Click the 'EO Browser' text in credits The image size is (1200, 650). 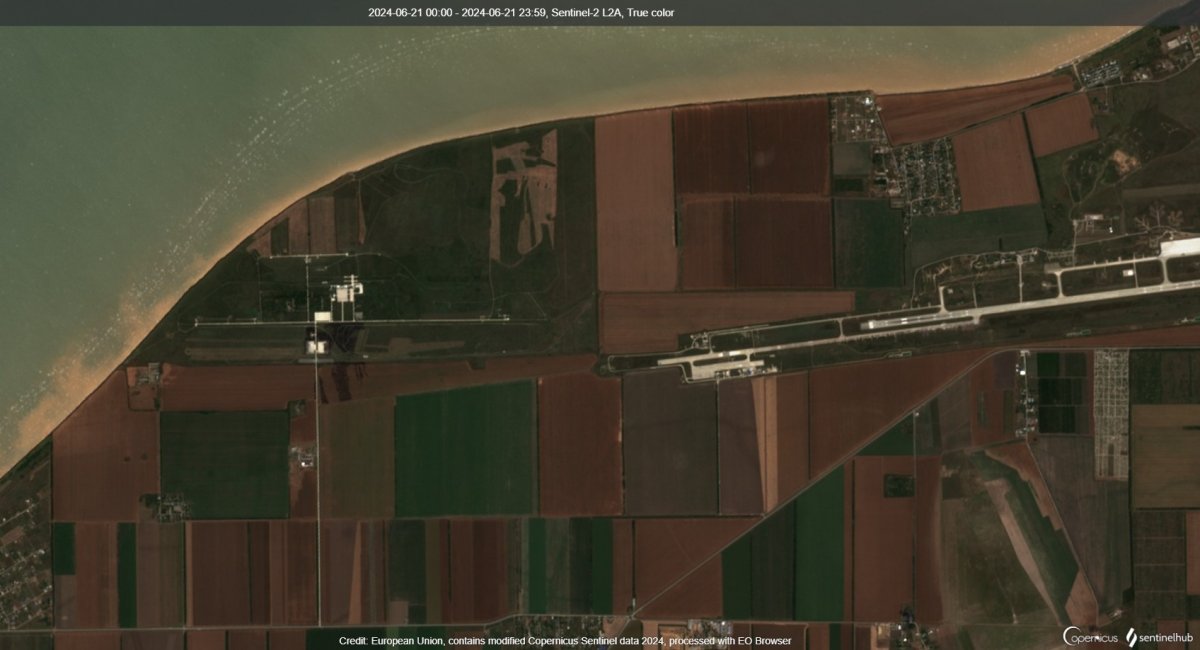coord(766,640)
